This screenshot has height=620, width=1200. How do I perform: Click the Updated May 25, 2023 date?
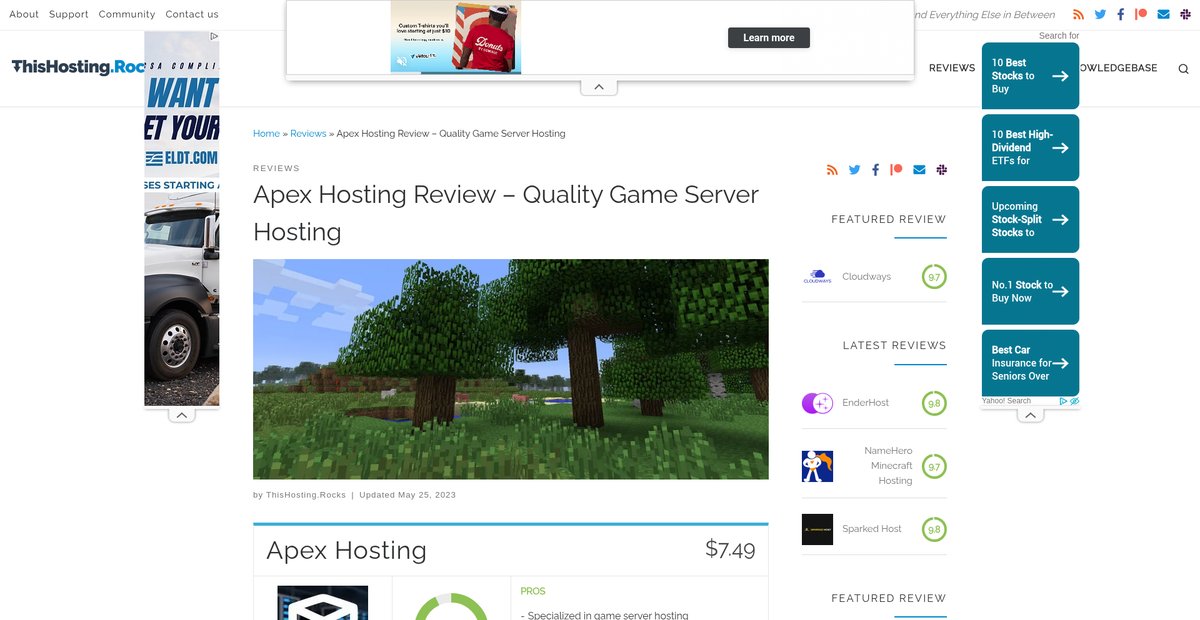[407, 495]
